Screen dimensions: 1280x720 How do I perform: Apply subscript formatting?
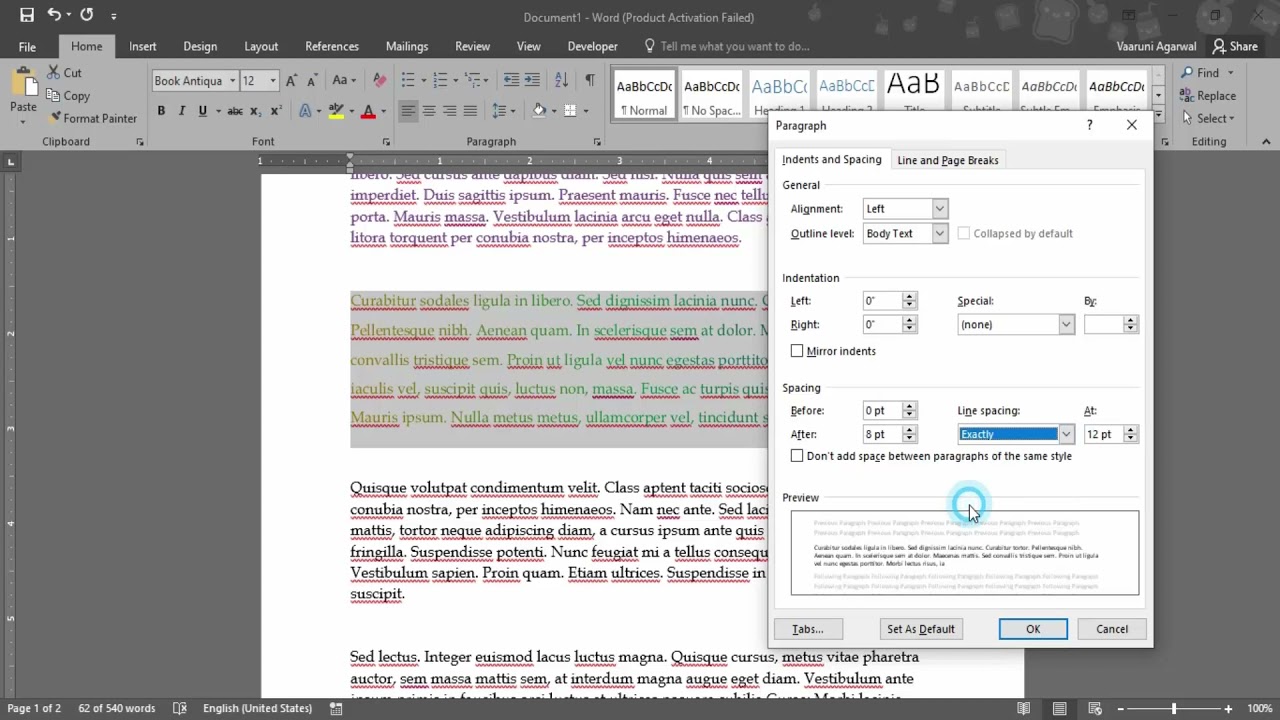pyautogui.click(x=255, y=111)
